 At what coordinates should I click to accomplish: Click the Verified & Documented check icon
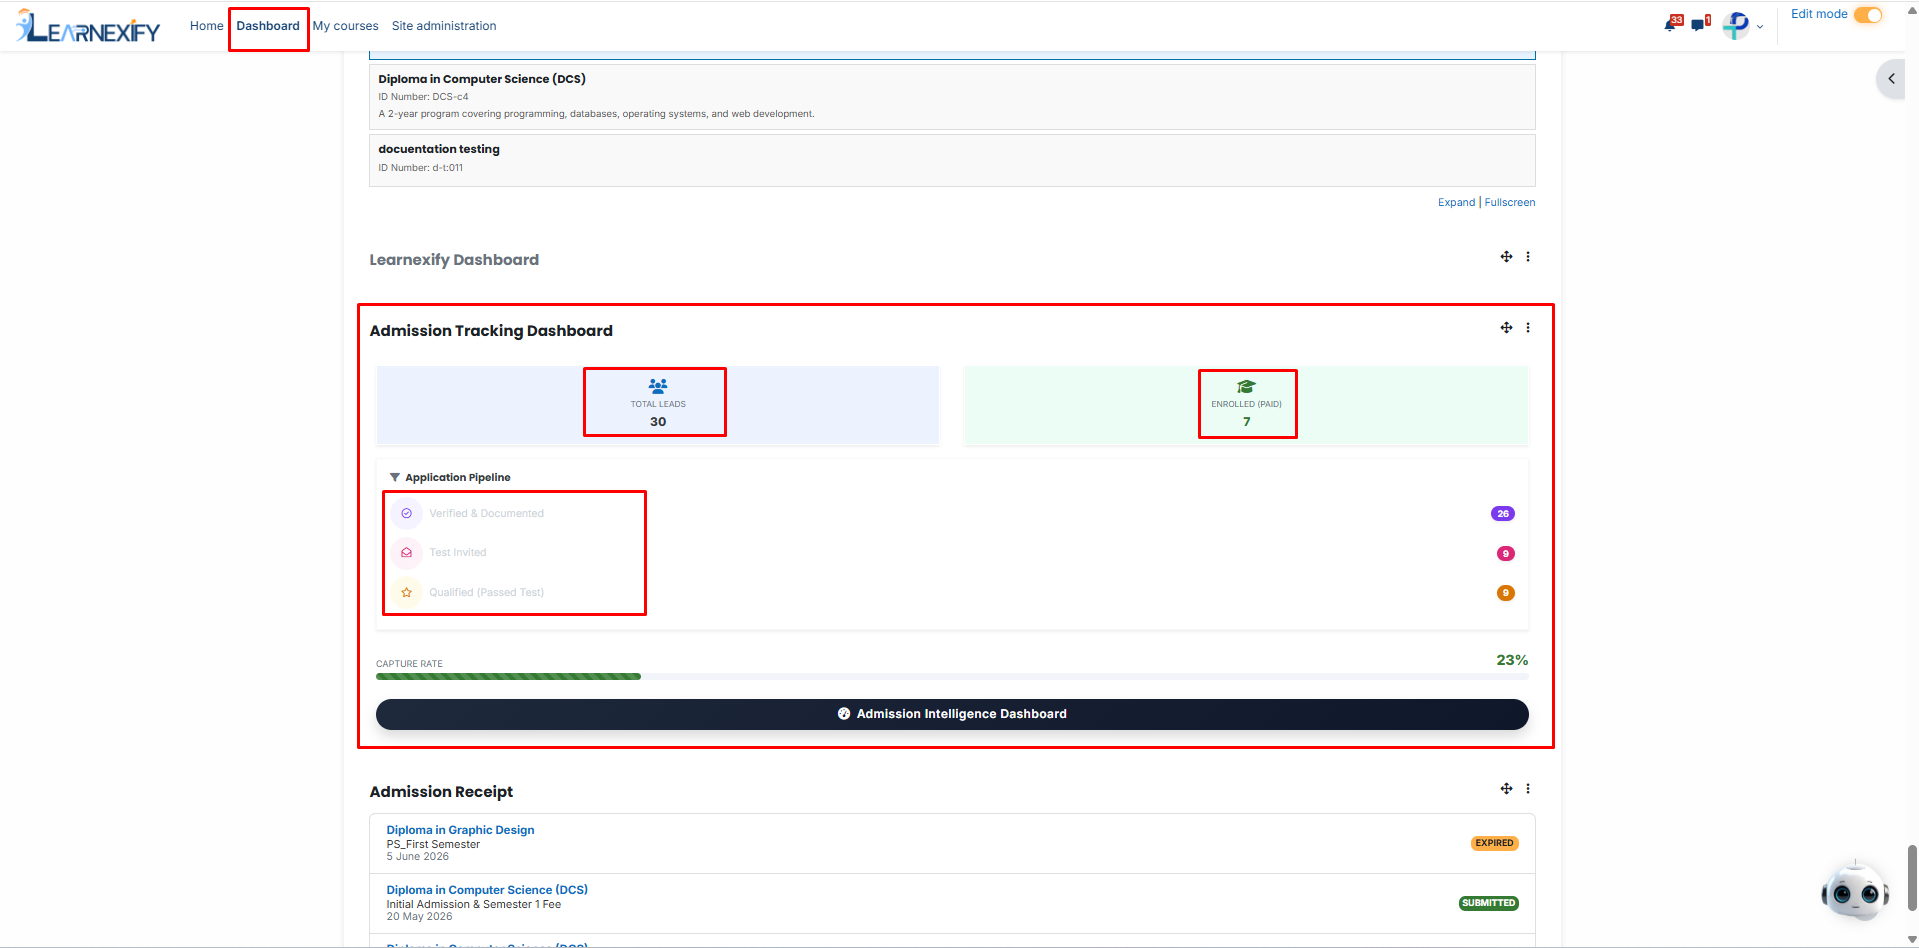point(406,513)
